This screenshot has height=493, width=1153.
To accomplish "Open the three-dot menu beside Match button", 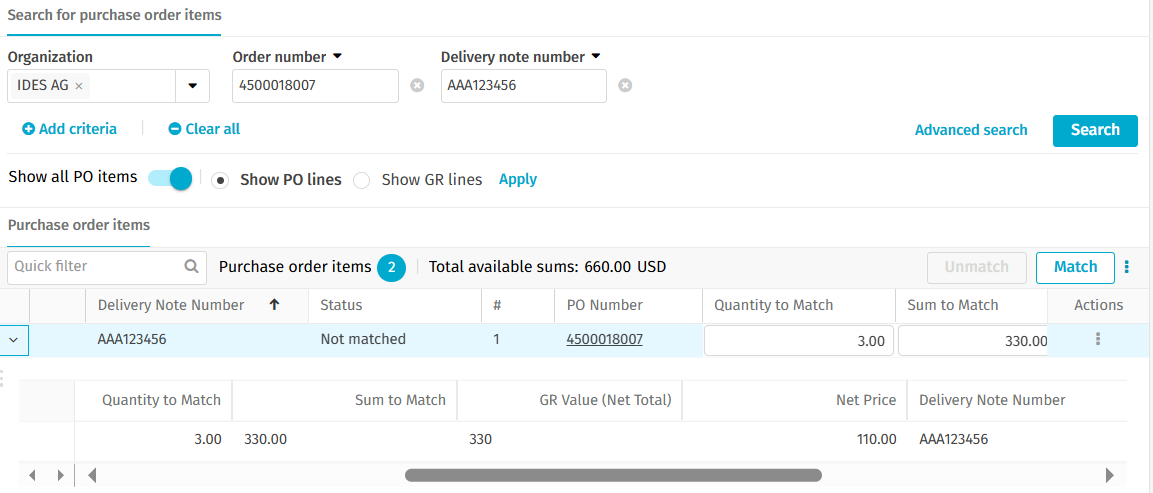I will click(1127, 267).
